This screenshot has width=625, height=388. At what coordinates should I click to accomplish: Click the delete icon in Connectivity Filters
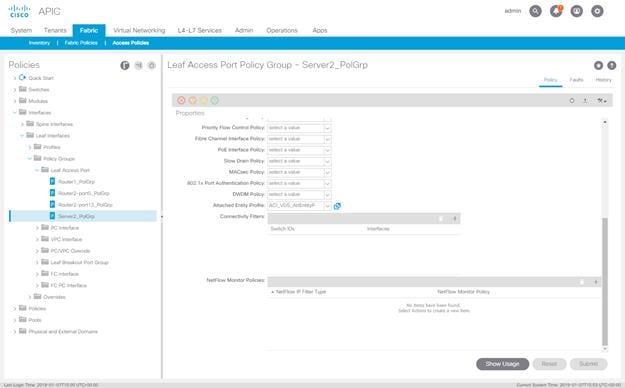coord(441,219)
